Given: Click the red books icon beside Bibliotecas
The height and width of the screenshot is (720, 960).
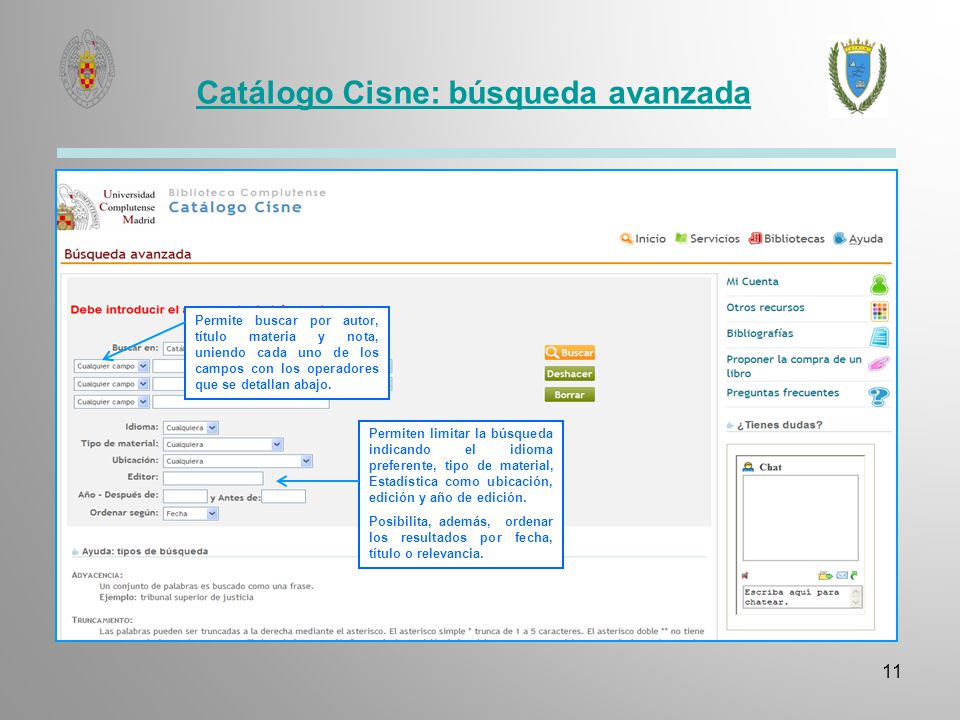Looking at the screenshot, I should tap(756, 238).
